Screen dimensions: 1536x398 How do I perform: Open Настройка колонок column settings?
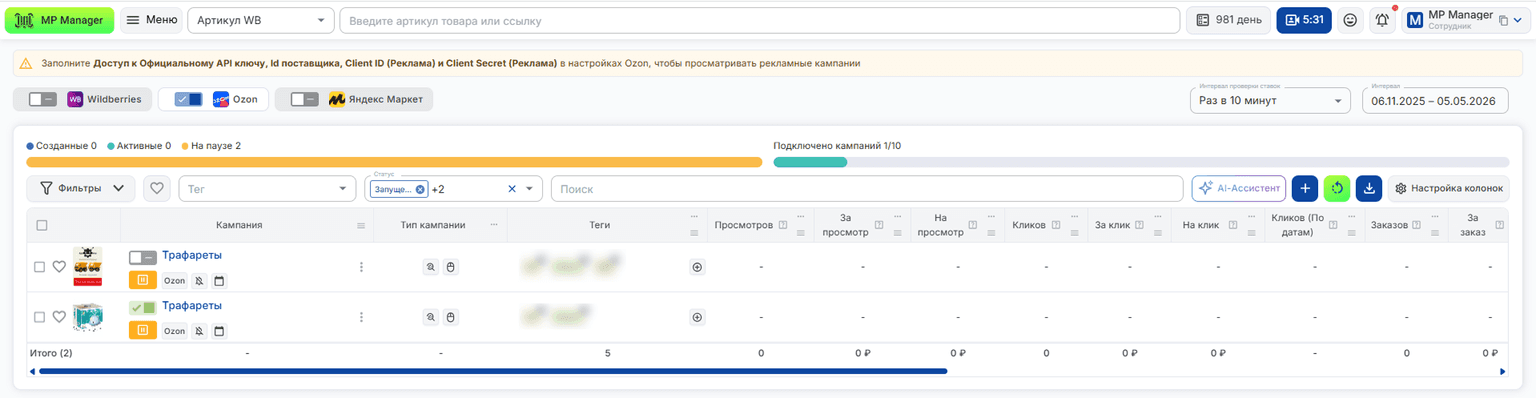pyautogui.click(x=1448, y=188)
